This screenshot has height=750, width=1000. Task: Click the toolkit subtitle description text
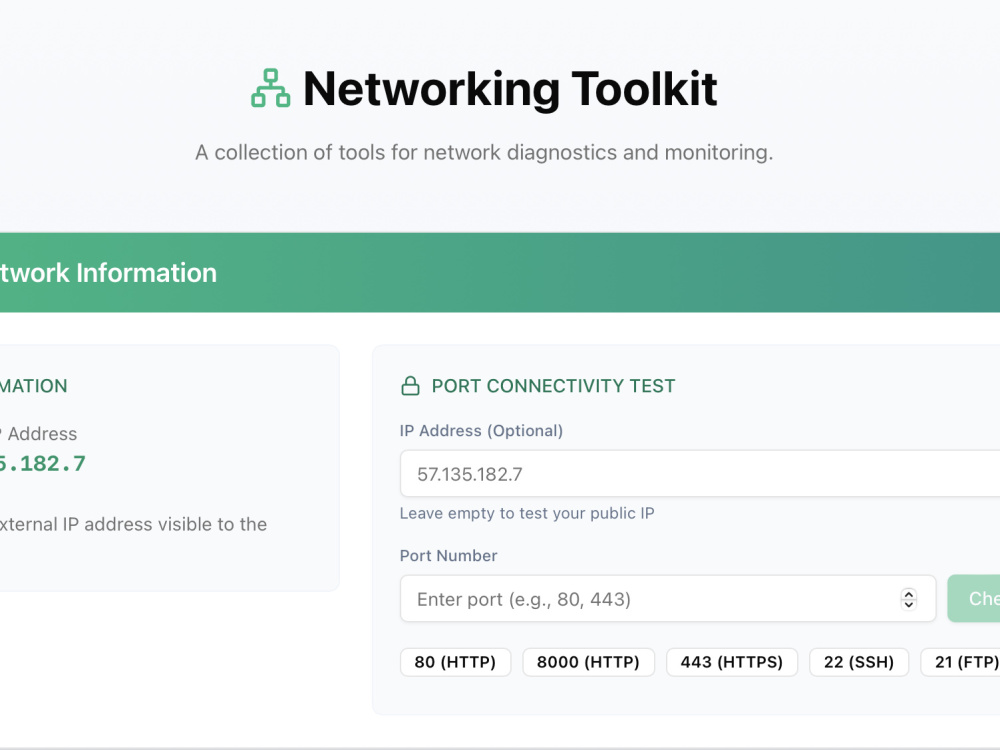click(484, 152)
